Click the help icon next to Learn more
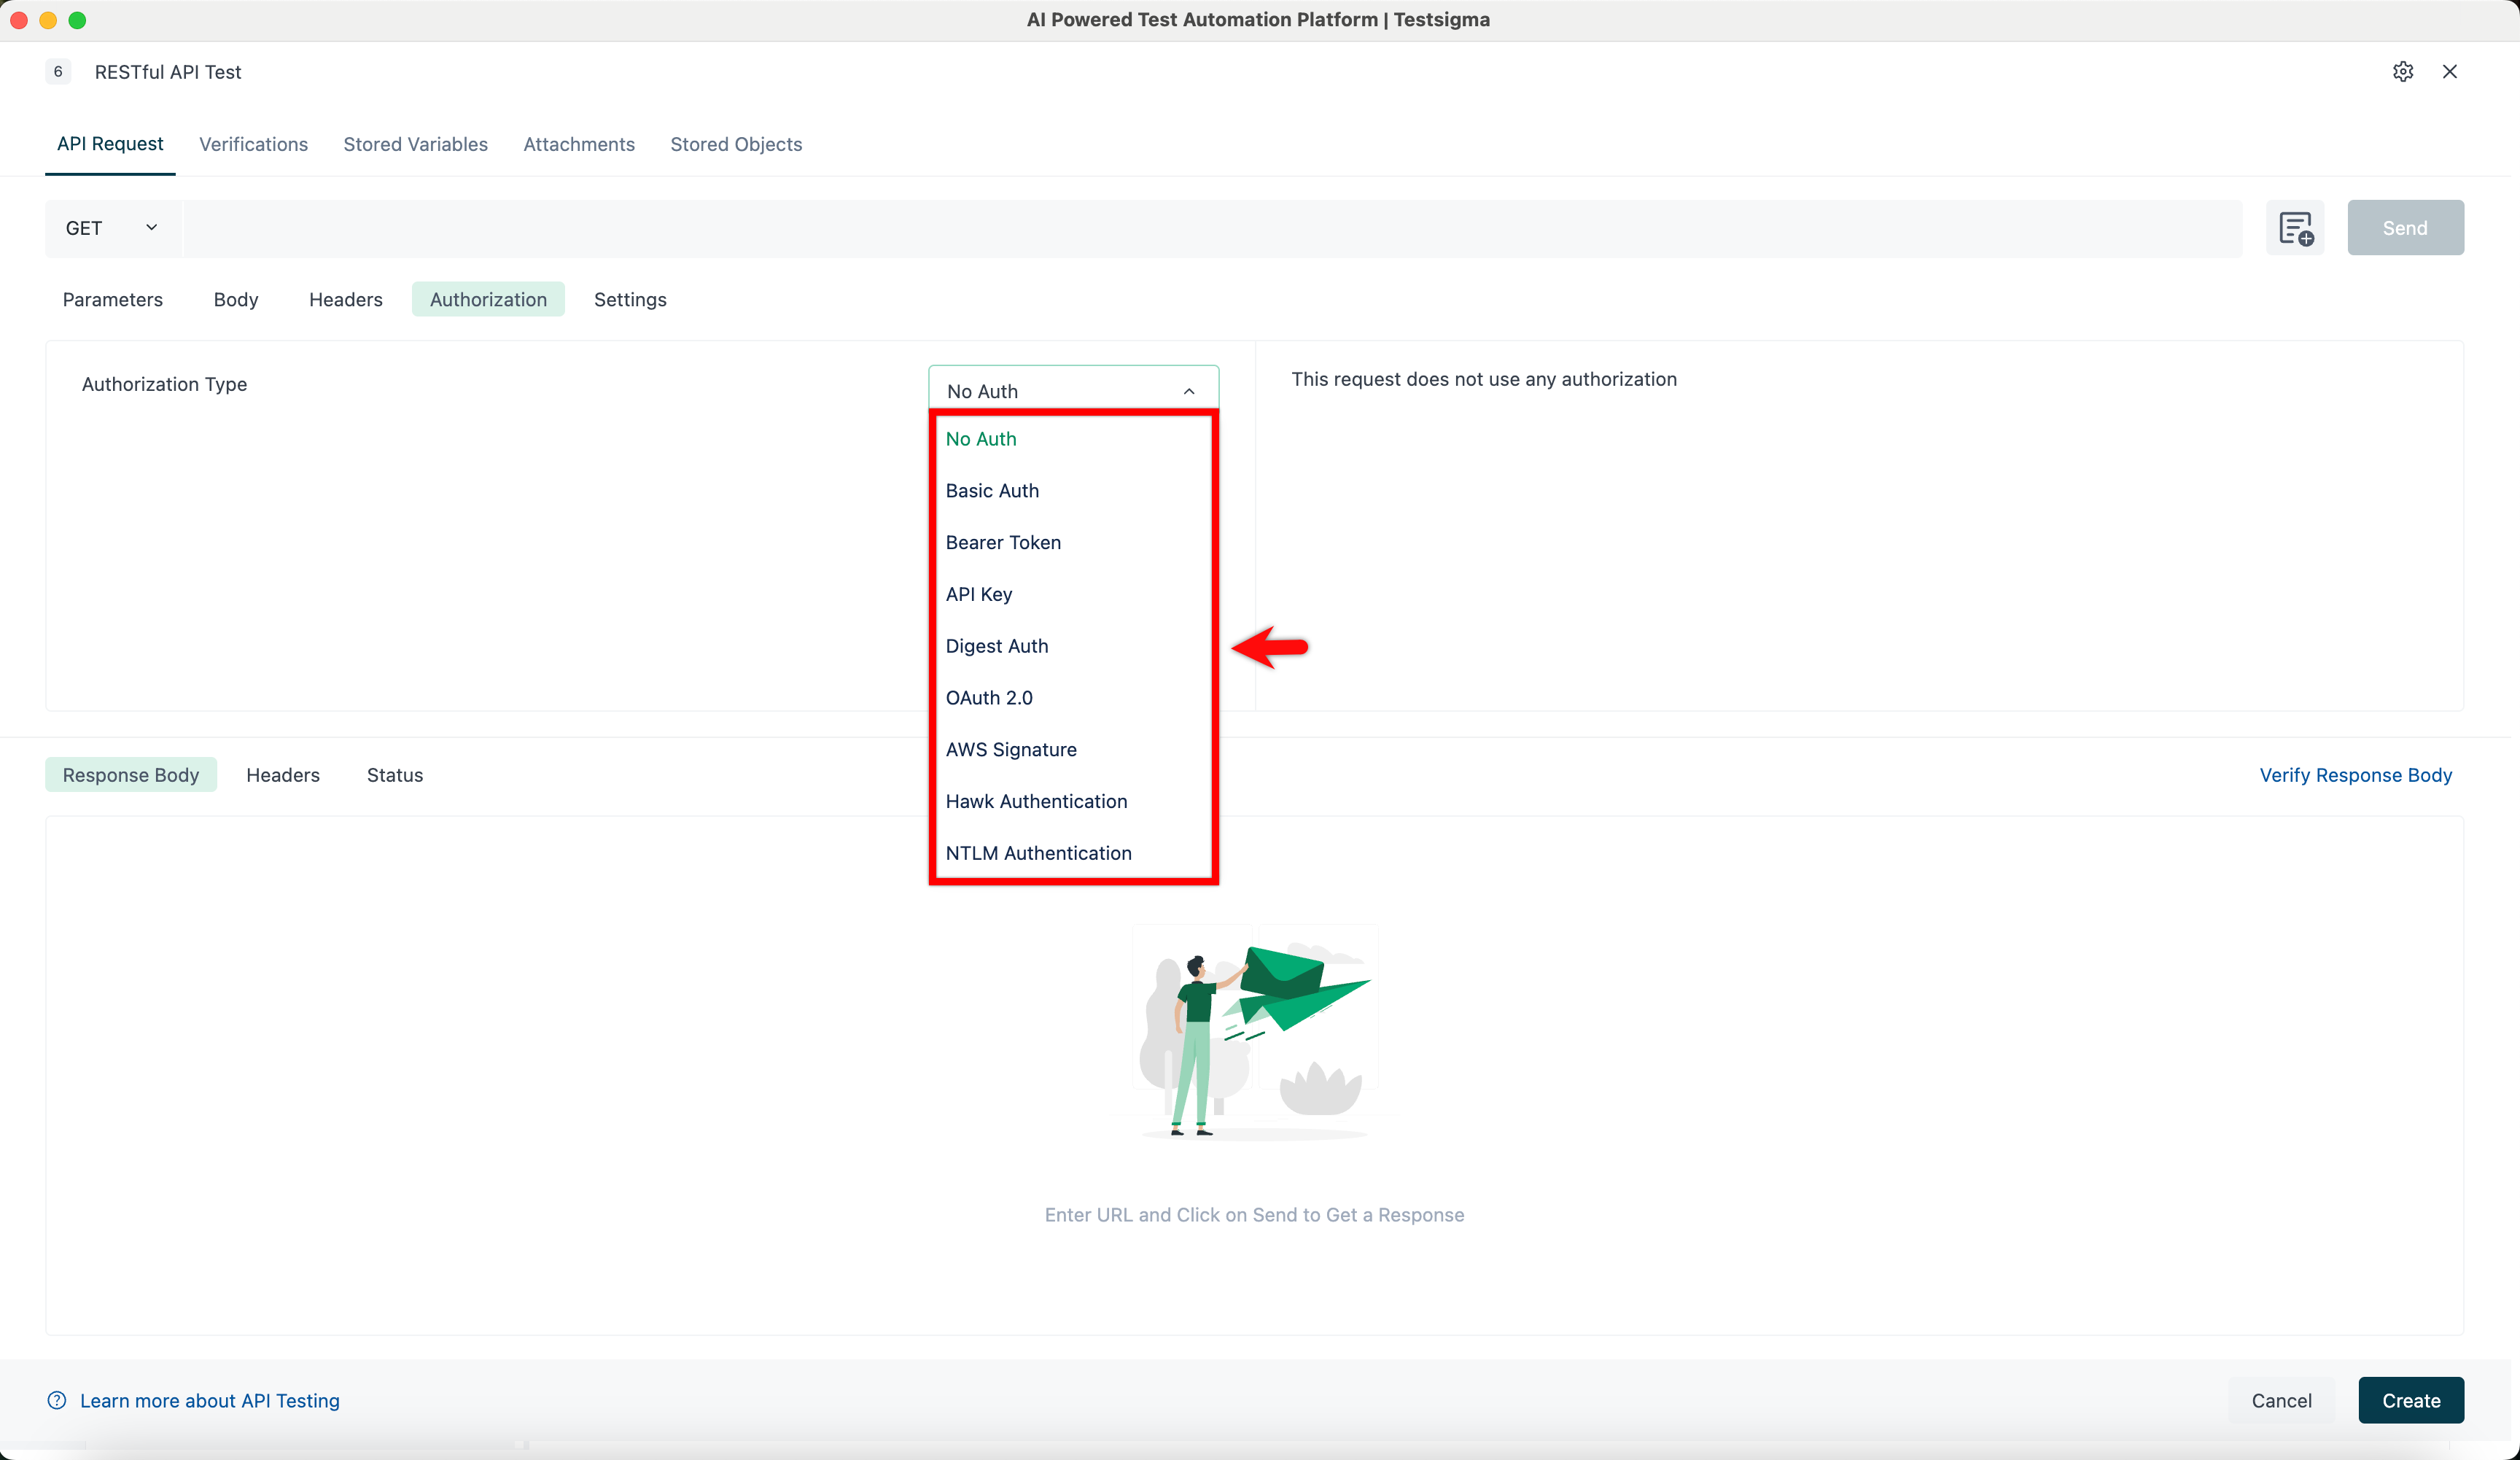2520x1460 pixels. (56, 1400)
